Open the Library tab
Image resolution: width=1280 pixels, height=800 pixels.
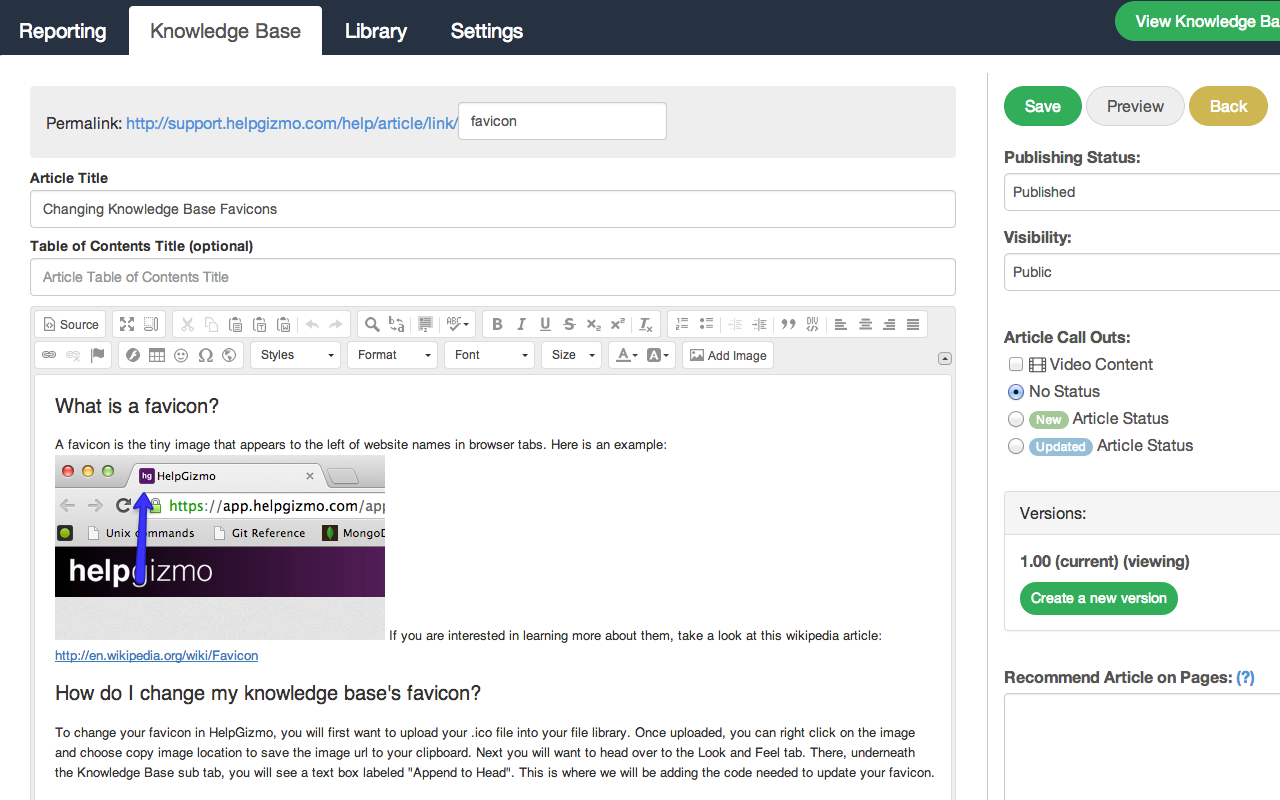pos(376,31)
